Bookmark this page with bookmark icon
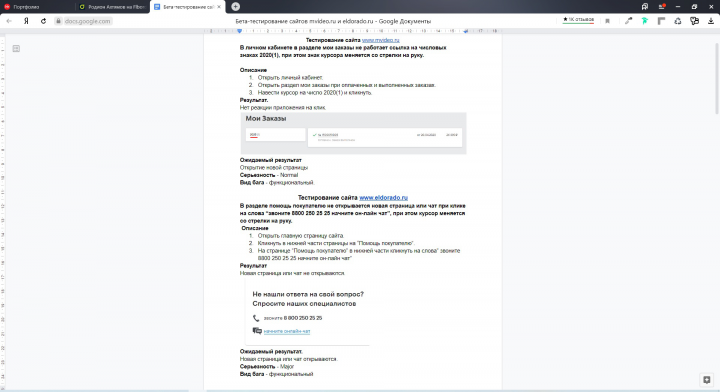The width and height of the screenshot is (720, 392). tap(608, 21)
